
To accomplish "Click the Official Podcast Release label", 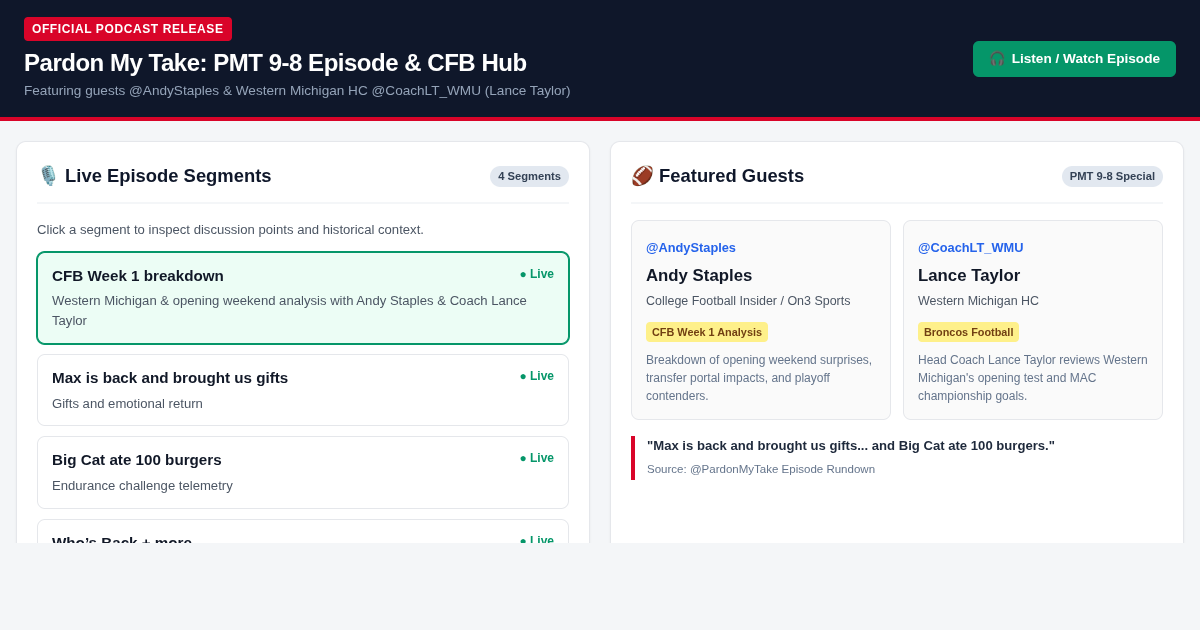I will [x=128, y=29].
